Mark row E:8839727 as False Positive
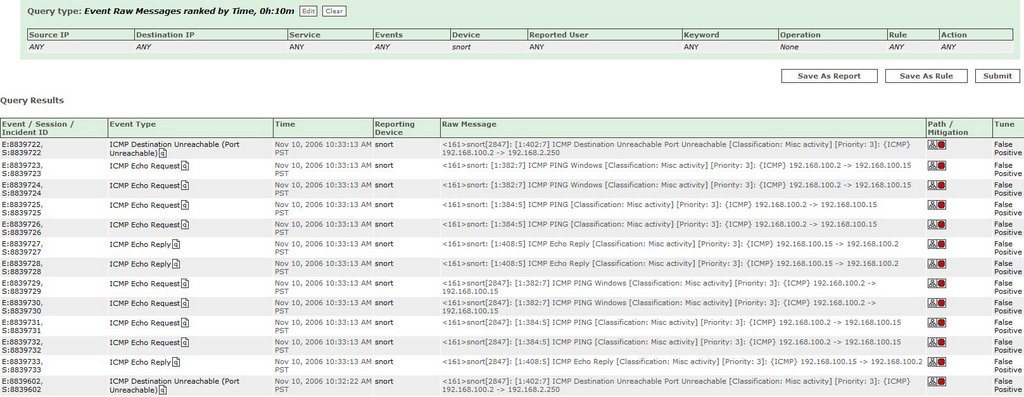Image resolution: width=1024 pixels, height=397 pixels. click(x=1008, y=248)
